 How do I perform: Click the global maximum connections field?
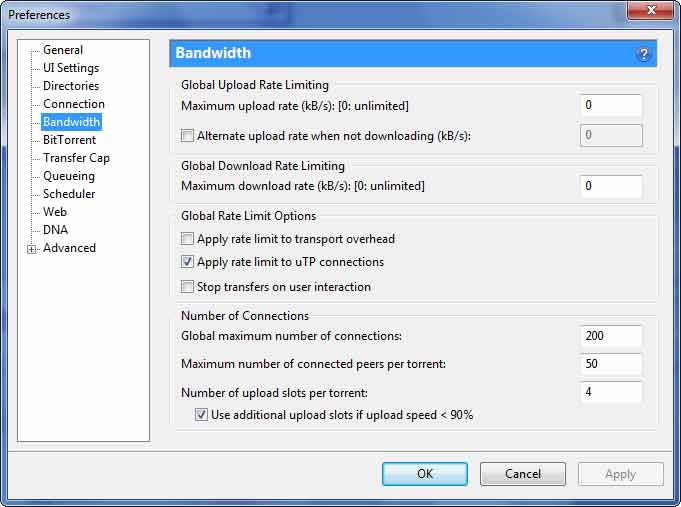610,336
